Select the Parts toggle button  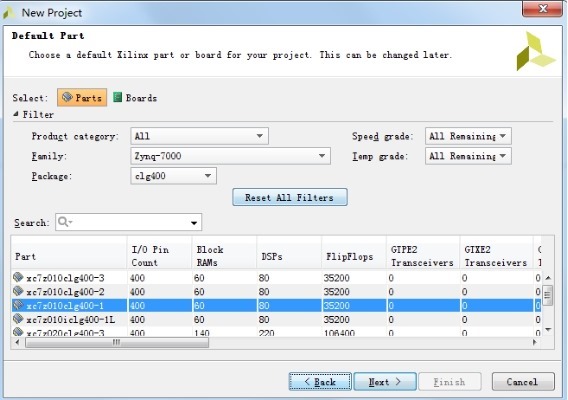point(82,97)
